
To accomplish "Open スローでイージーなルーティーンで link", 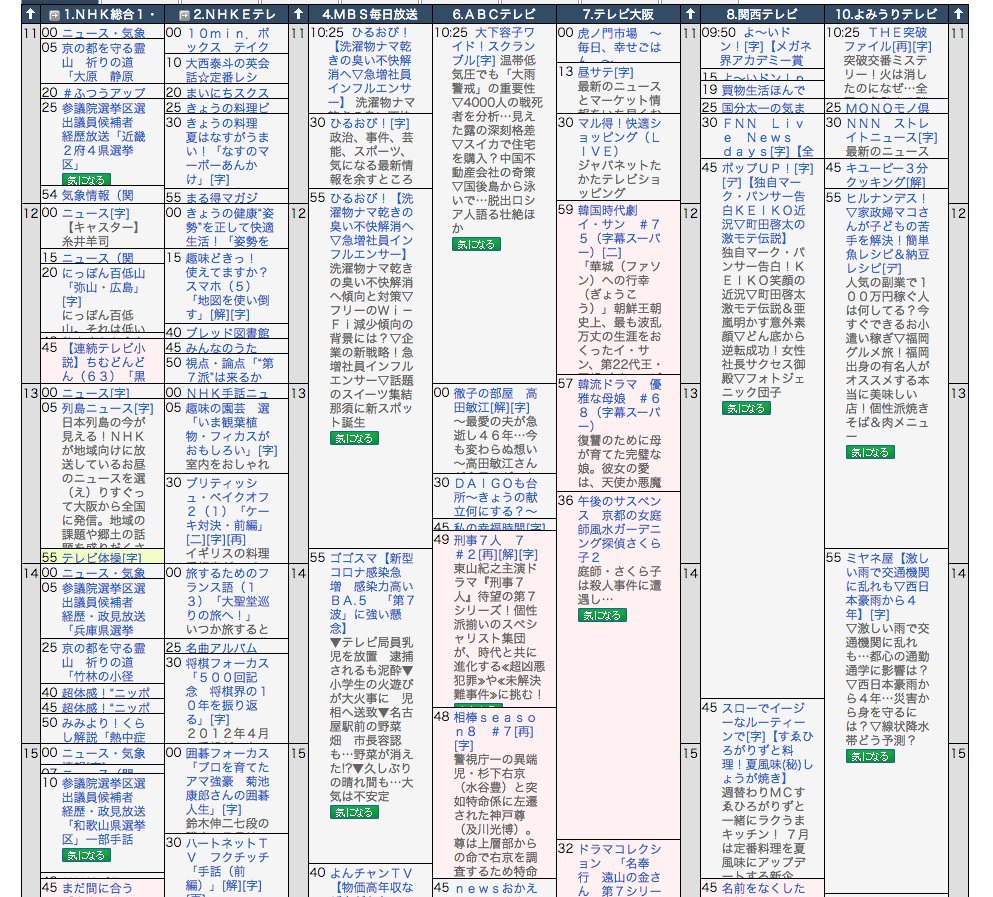I will coord(768,742).
